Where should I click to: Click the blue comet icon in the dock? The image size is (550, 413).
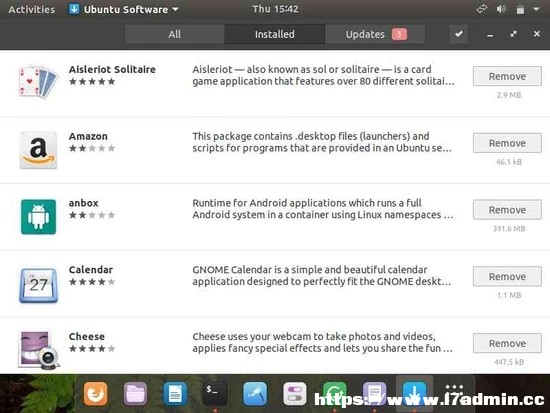tap(255, 394)
